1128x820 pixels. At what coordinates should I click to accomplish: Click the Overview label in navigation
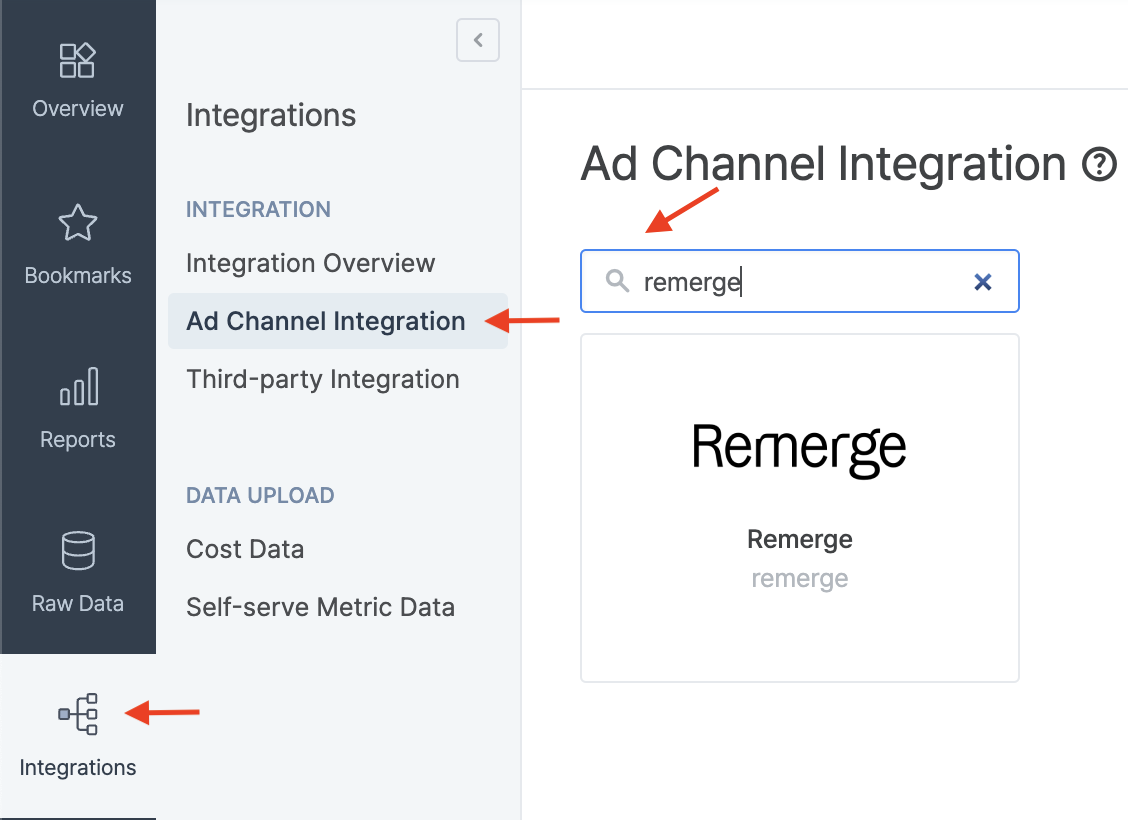78,109
